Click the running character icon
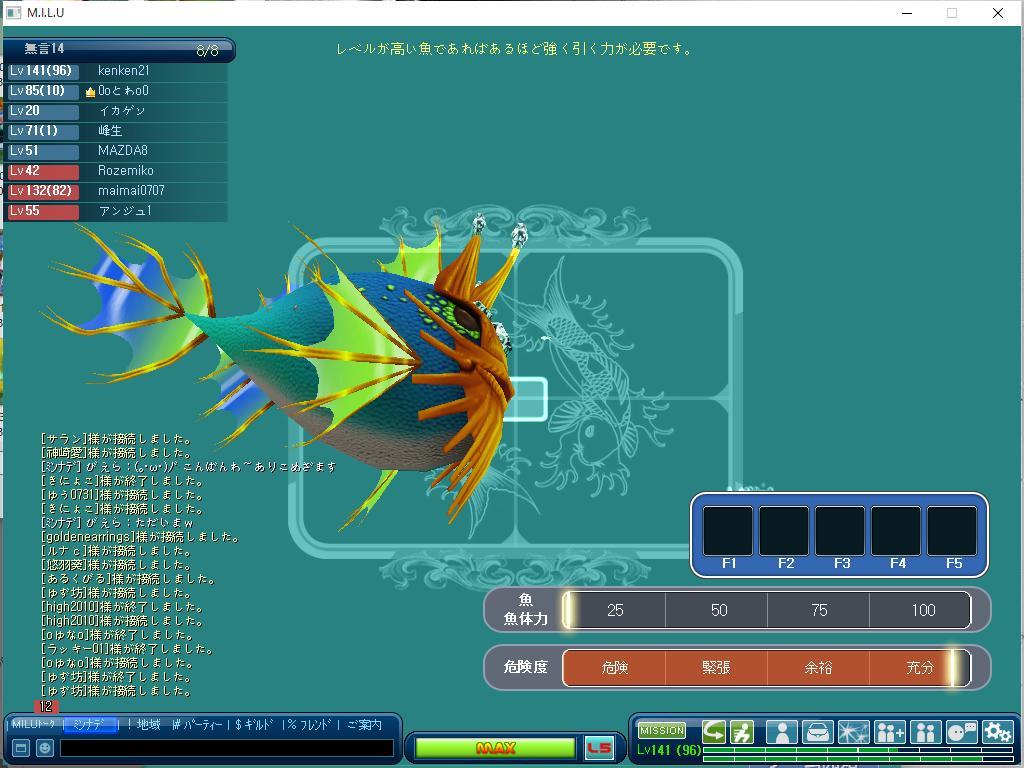The image size is (1024, 768). 742,732
